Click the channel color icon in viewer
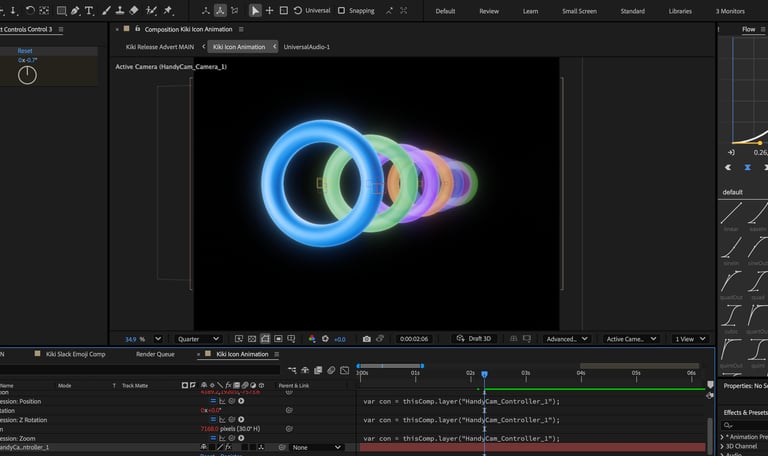The width and height of the screenshot is (768, 456). [312, 339]
